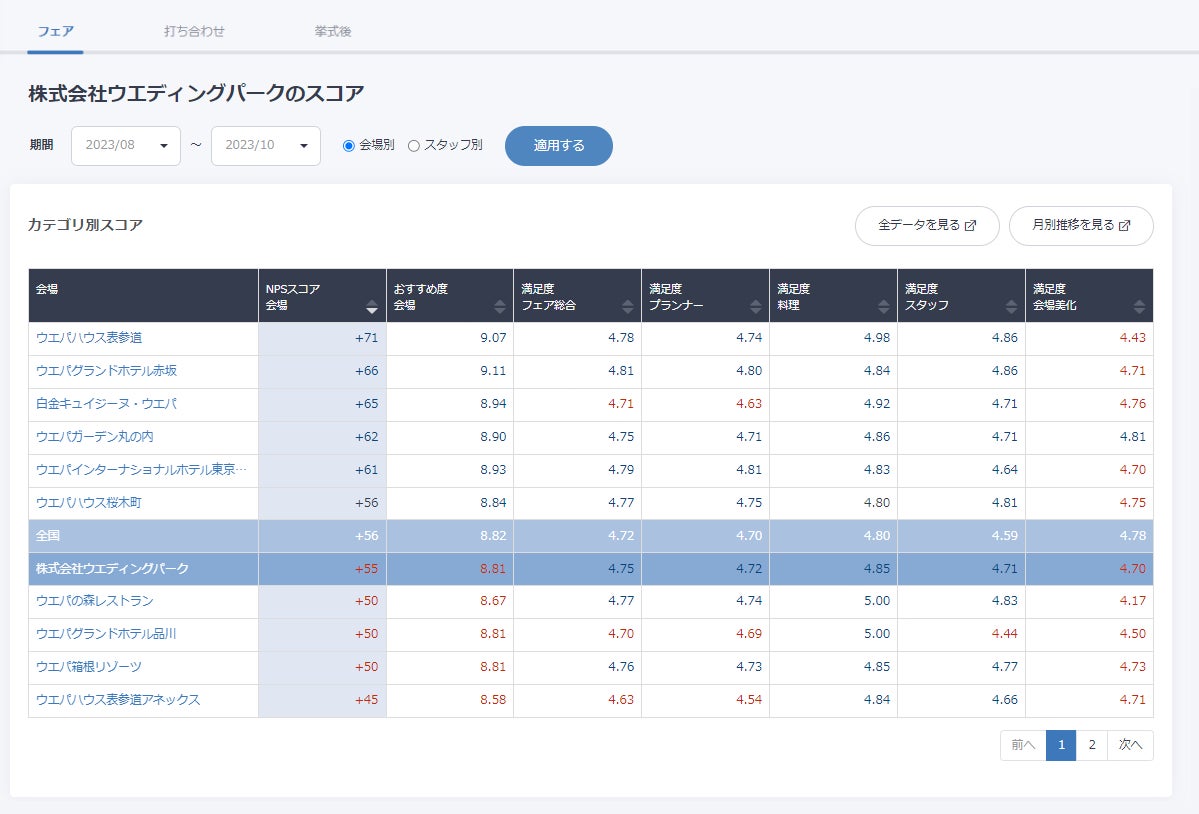1199x814 pixels.
Task: Click the 次へ pagination button
Action: tap(1130, 745)
